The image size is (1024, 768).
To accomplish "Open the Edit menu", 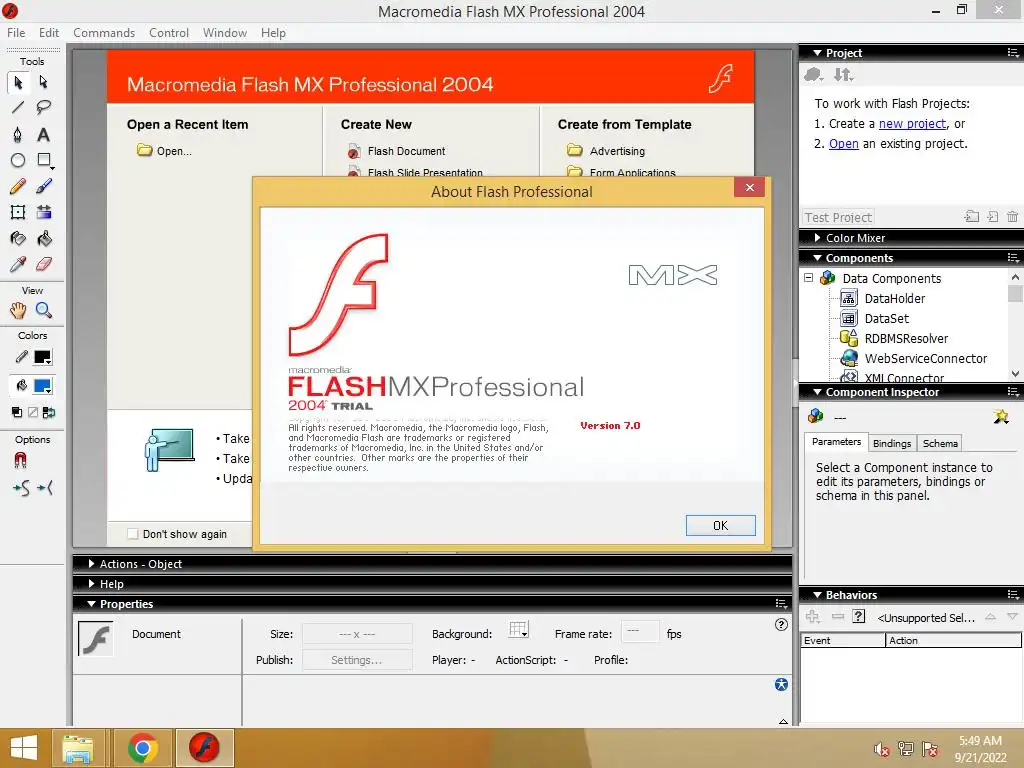I will click(x=48, y=33).
